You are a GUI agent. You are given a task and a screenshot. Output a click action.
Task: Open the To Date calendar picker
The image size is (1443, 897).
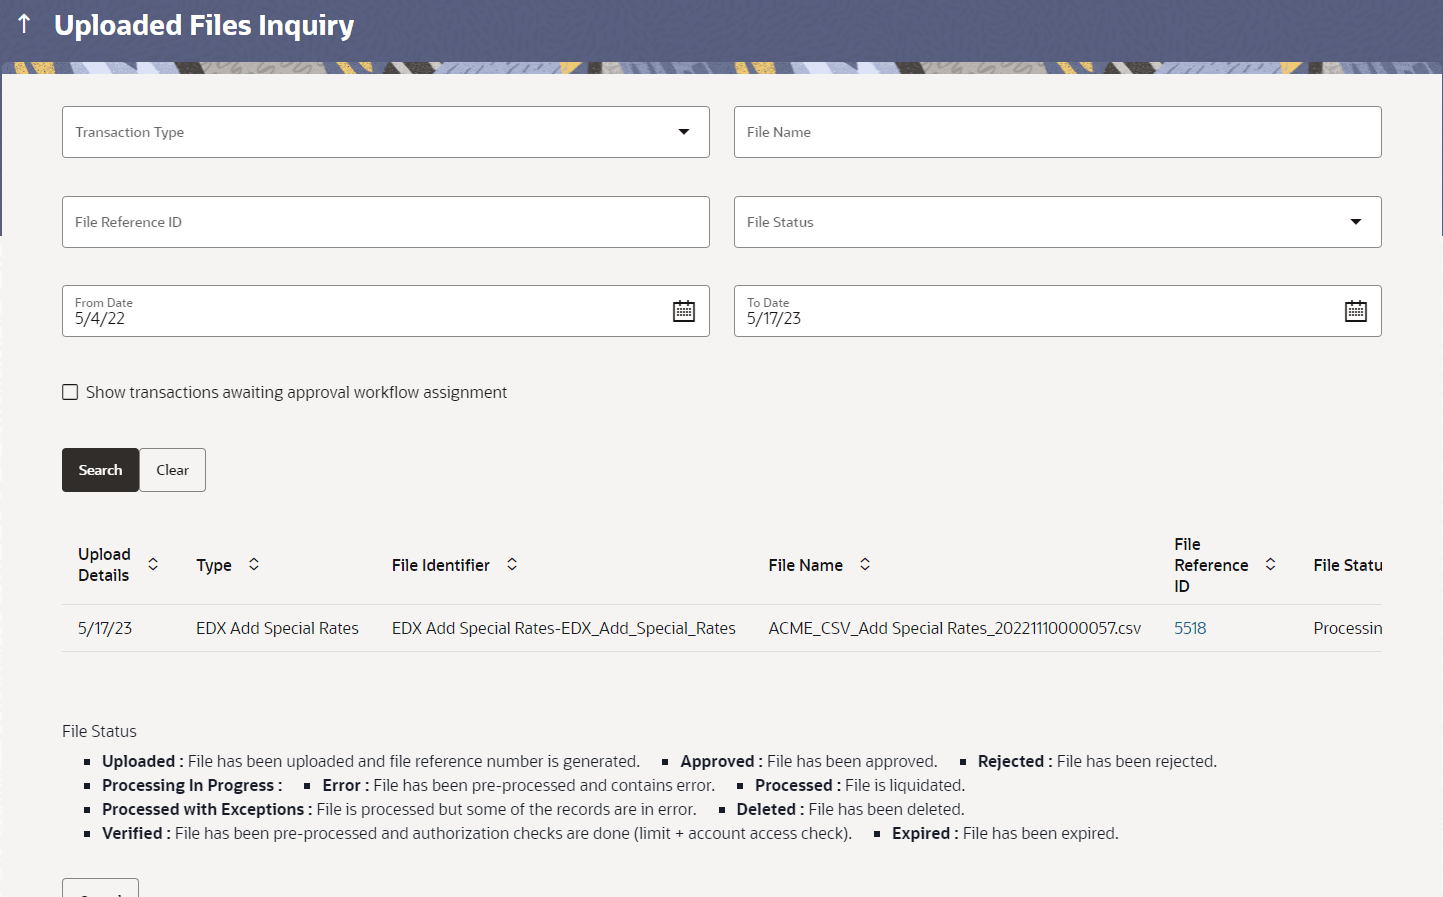tap(1356, 311)
